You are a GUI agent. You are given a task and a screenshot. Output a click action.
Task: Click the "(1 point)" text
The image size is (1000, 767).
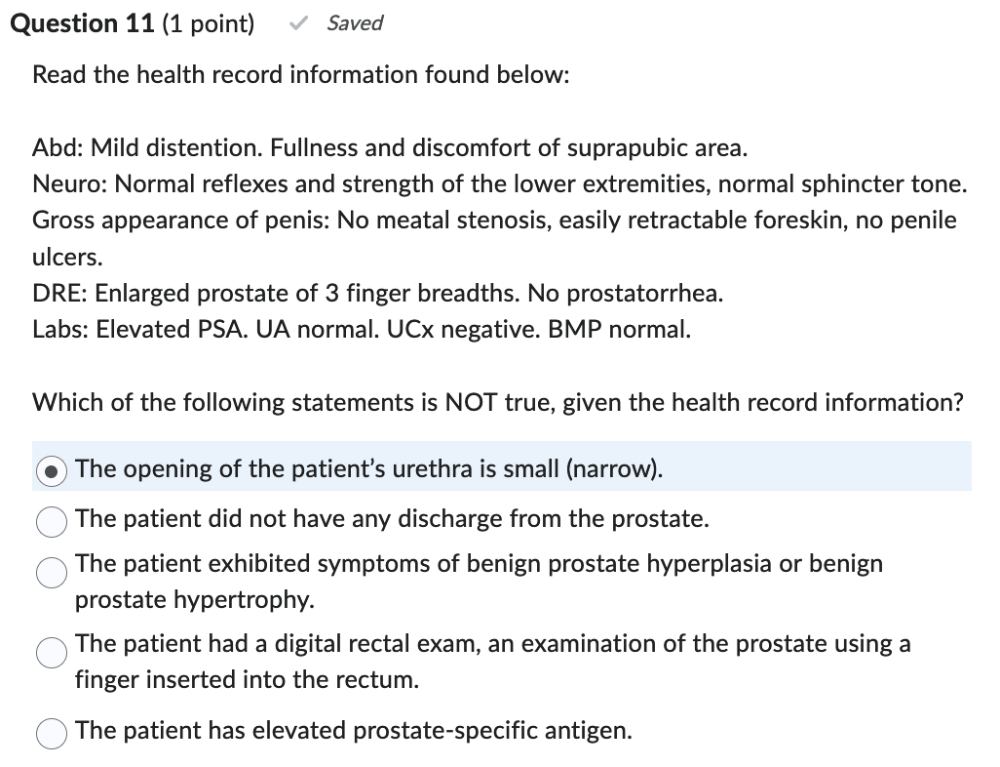pyautogui.click(x=208, y=23)
